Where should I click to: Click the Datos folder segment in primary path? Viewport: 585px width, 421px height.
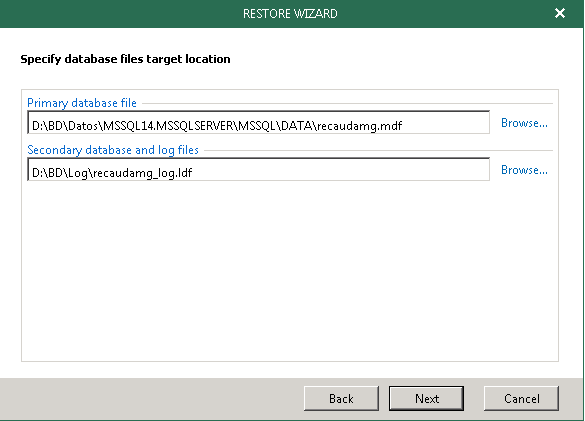coord(83,126)
